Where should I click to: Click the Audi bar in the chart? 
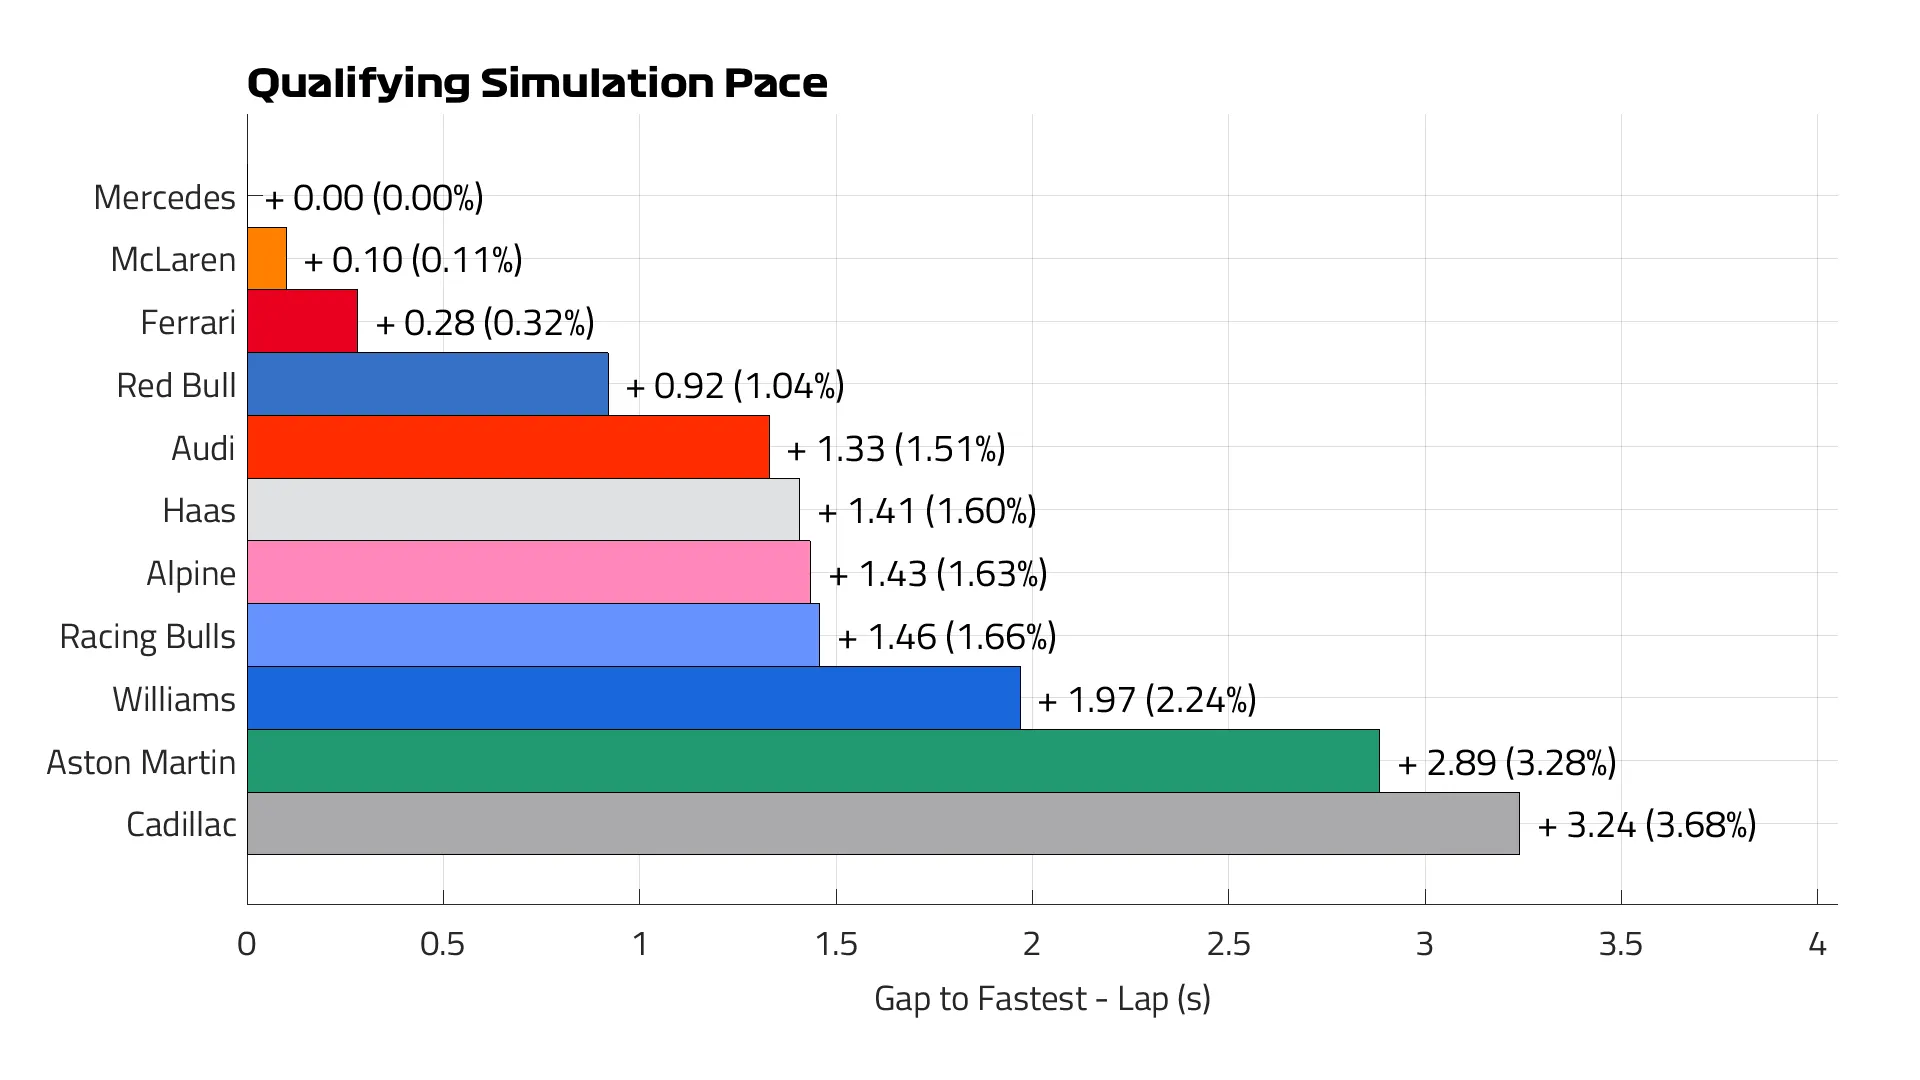[x=508, y=447]
